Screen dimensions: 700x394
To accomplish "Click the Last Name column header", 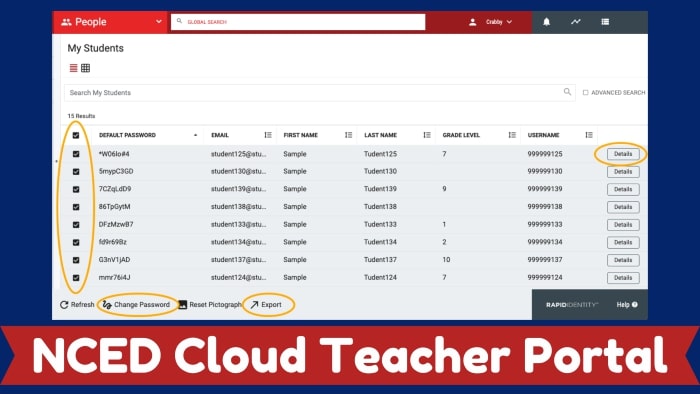I will click(380, 135).
